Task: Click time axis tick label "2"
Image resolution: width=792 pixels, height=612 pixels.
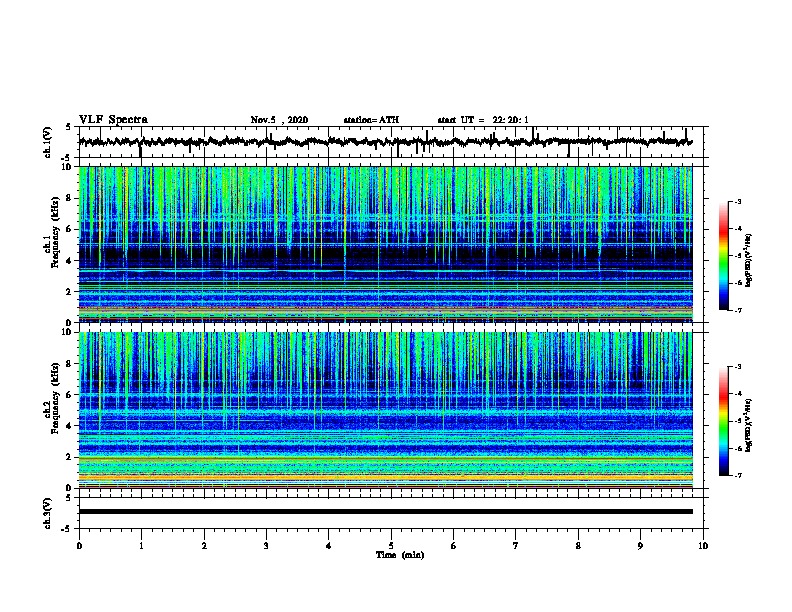Action: 204,545
